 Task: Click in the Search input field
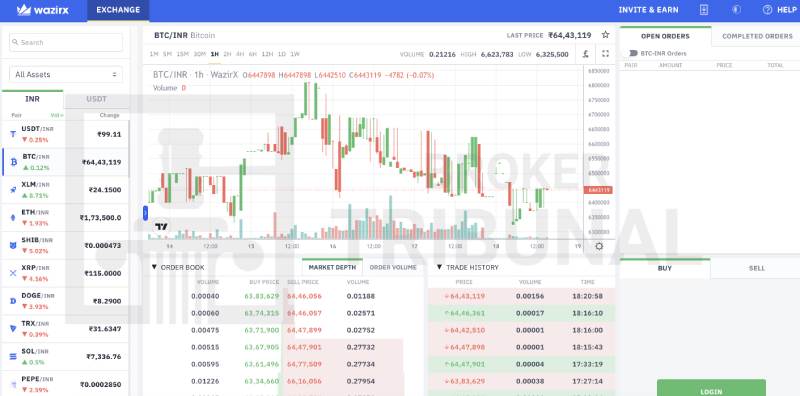click(66, 42)
